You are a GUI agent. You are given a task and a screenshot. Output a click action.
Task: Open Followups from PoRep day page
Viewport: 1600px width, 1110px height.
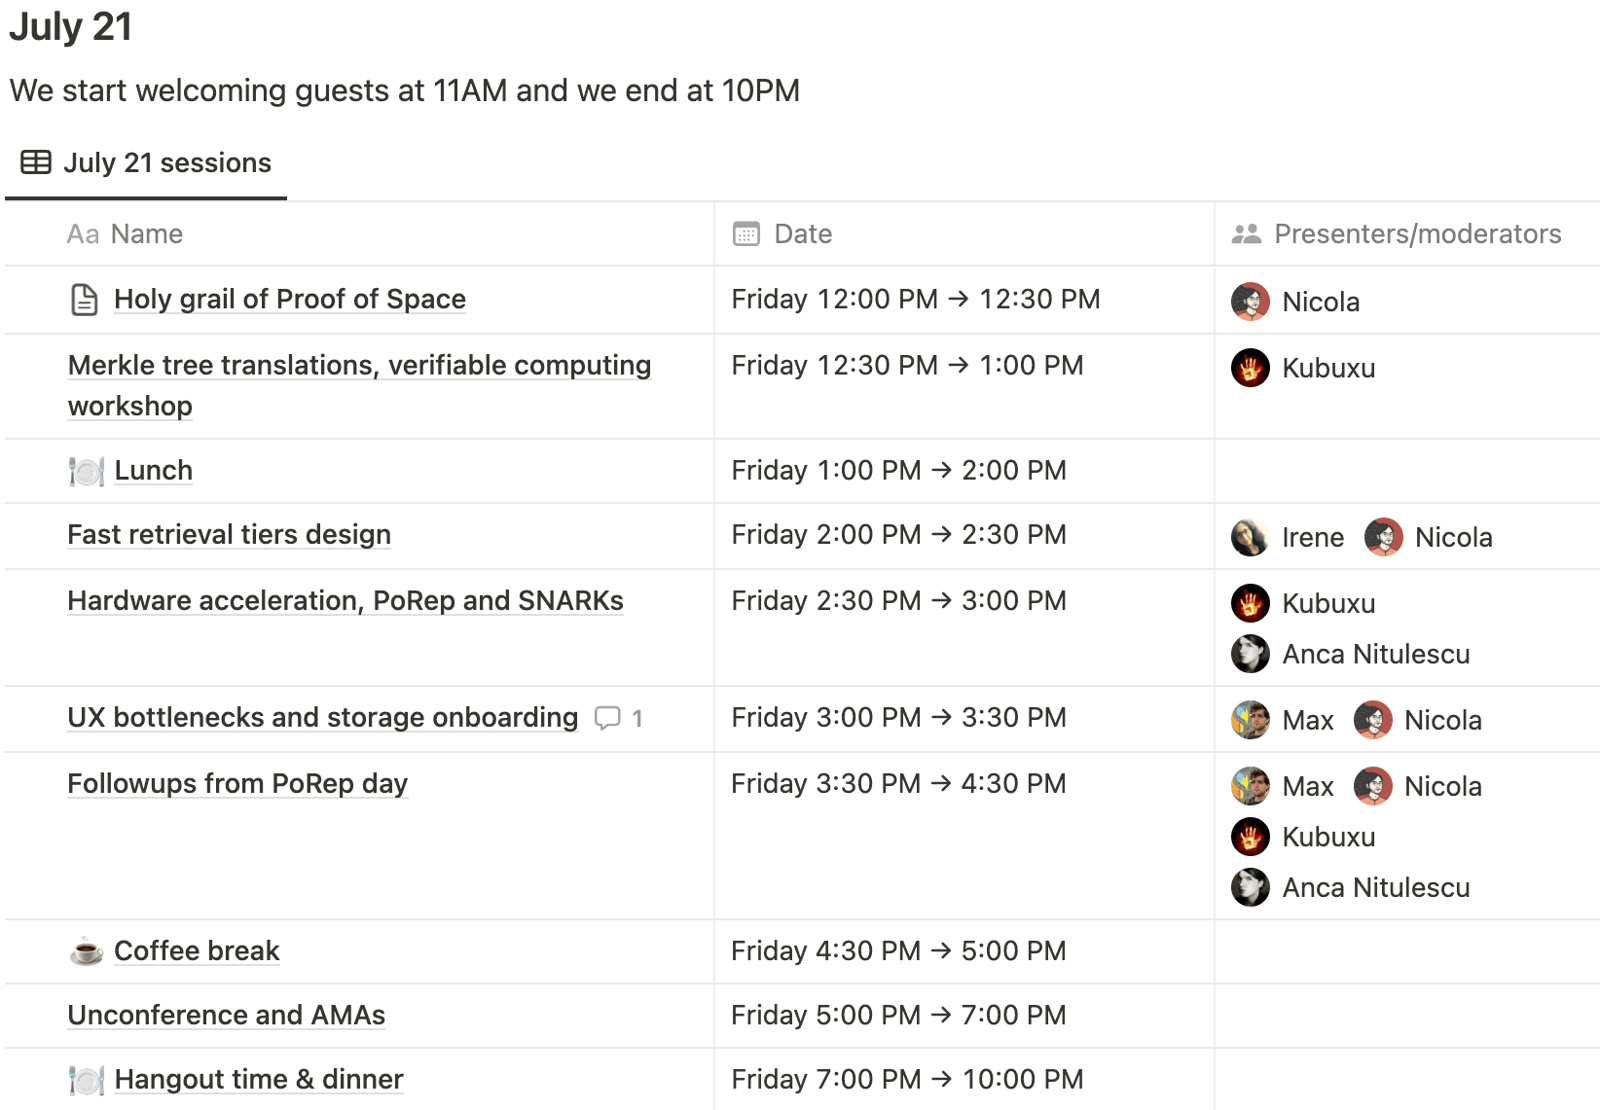[237, 784]
